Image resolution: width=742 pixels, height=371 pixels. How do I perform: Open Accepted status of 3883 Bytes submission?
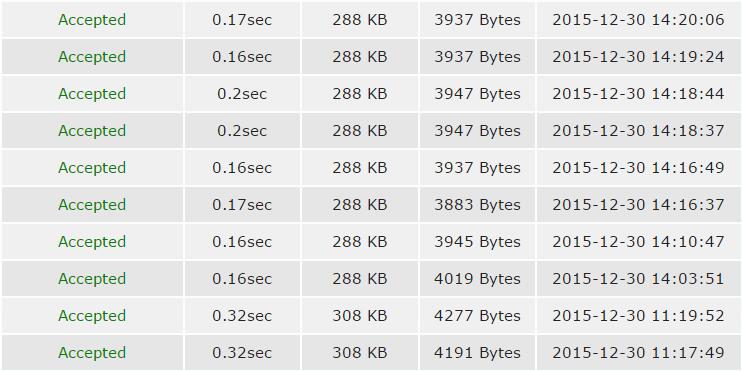point(92,204)
